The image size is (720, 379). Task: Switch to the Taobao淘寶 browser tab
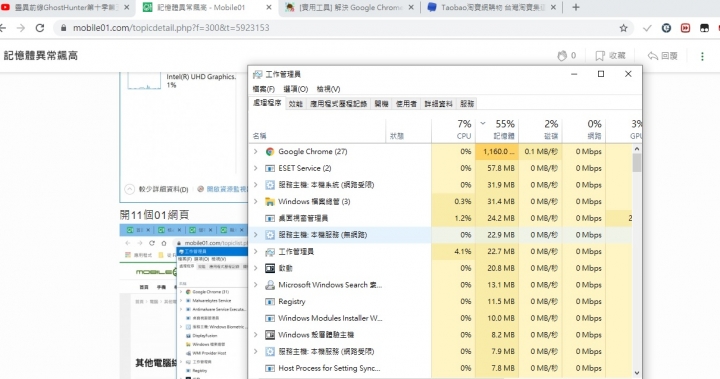click(491, 7)
